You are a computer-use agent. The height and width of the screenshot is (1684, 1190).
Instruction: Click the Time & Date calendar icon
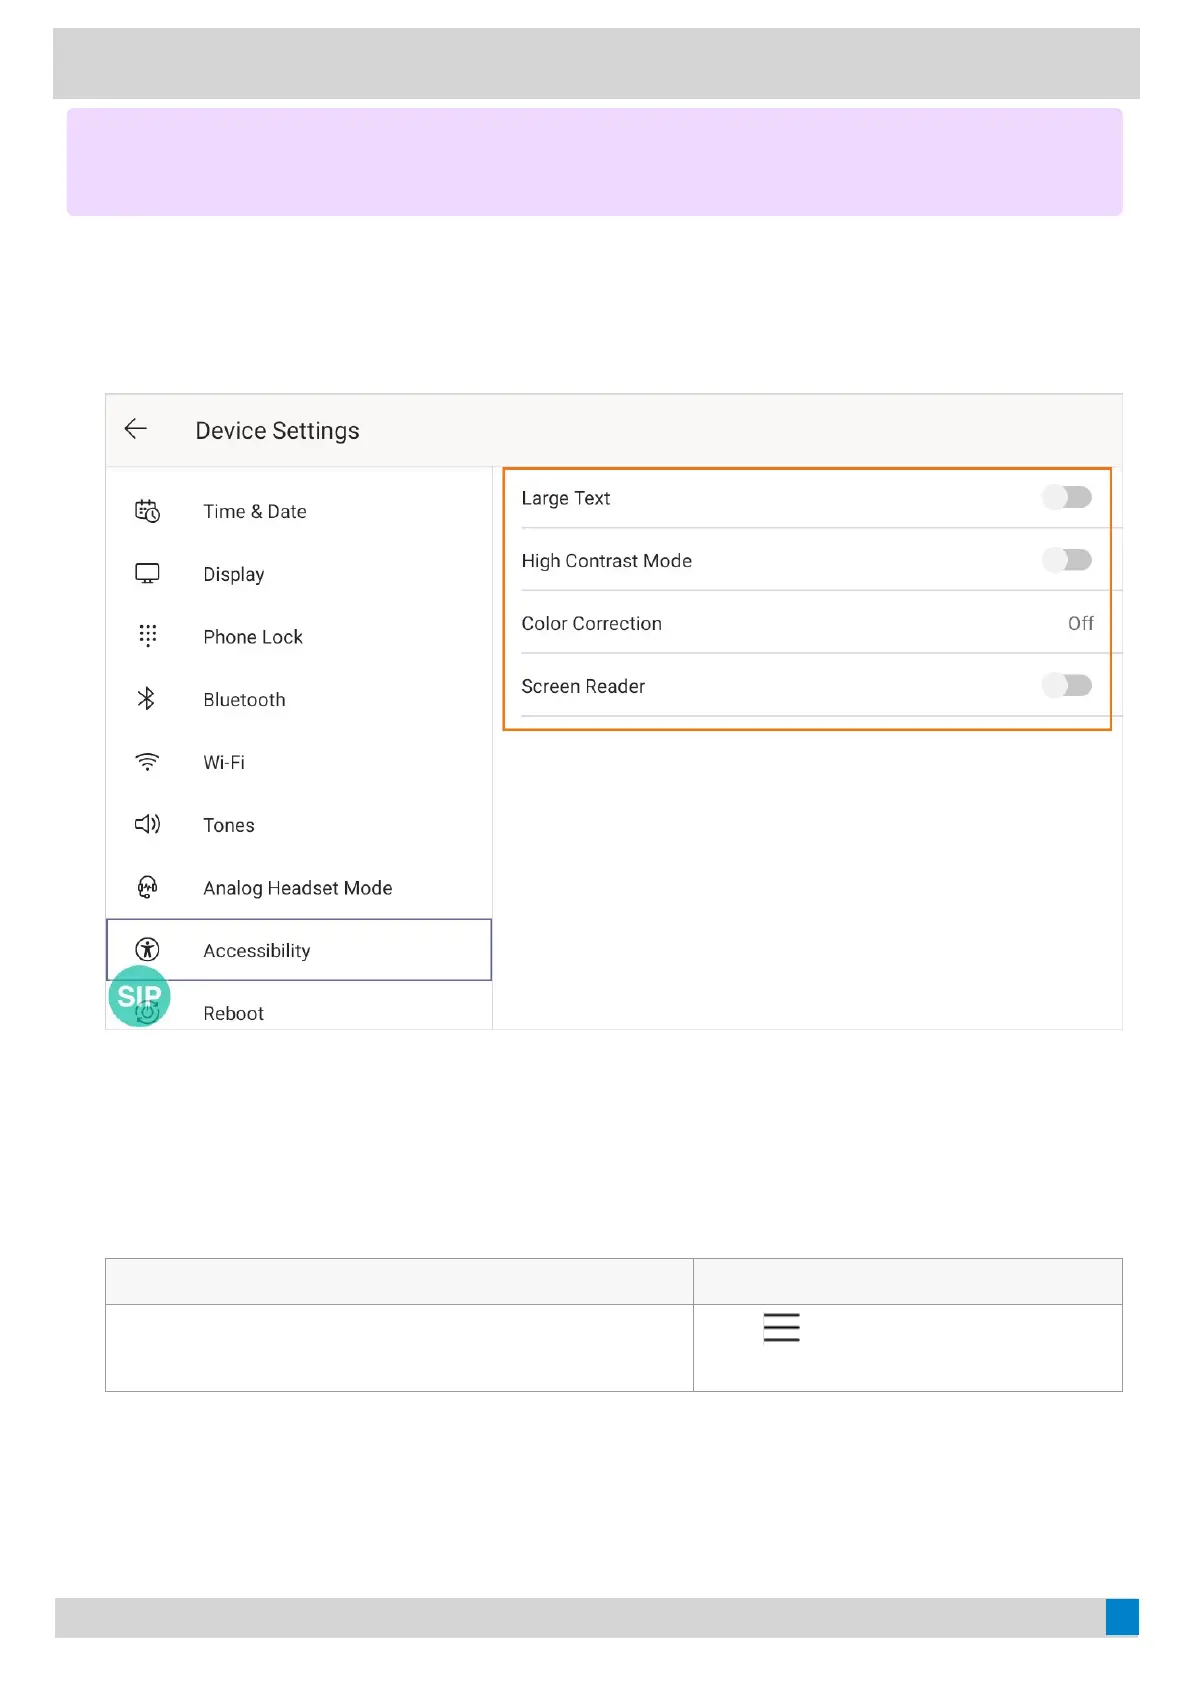[x=147, y=511]
